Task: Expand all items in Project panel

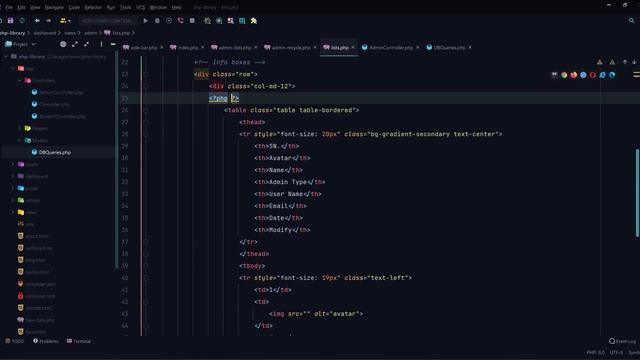Action: coord(75,44)
